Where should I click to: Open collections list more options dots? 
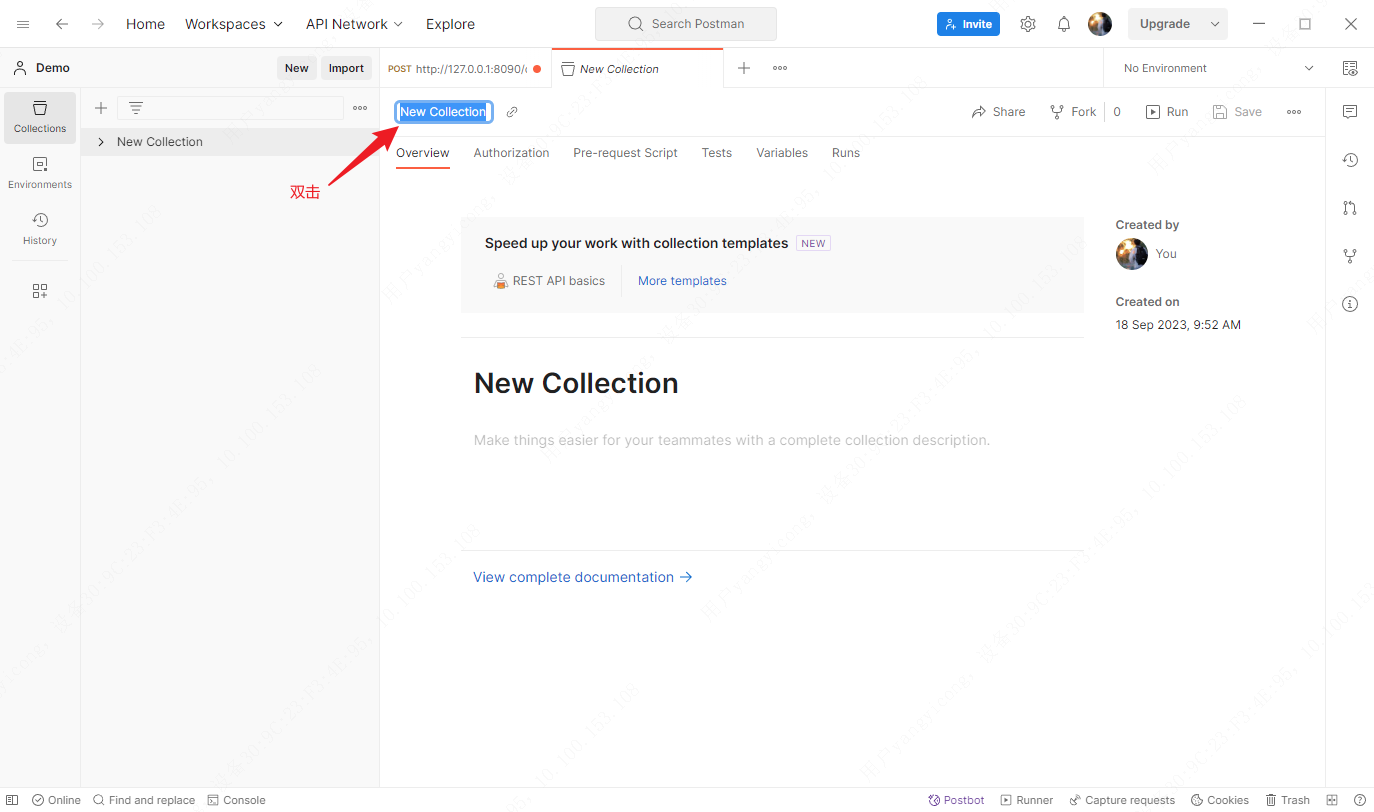(x=360, y=108)
